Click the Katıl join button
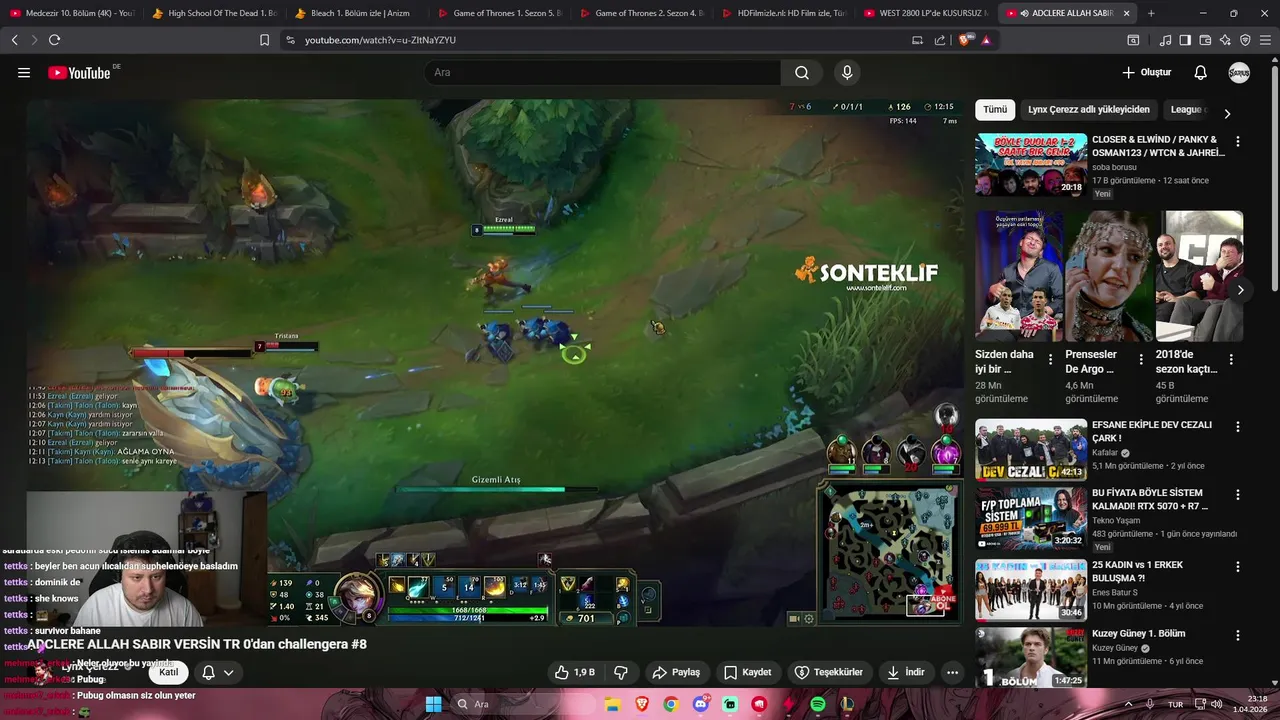 point(168,672)
